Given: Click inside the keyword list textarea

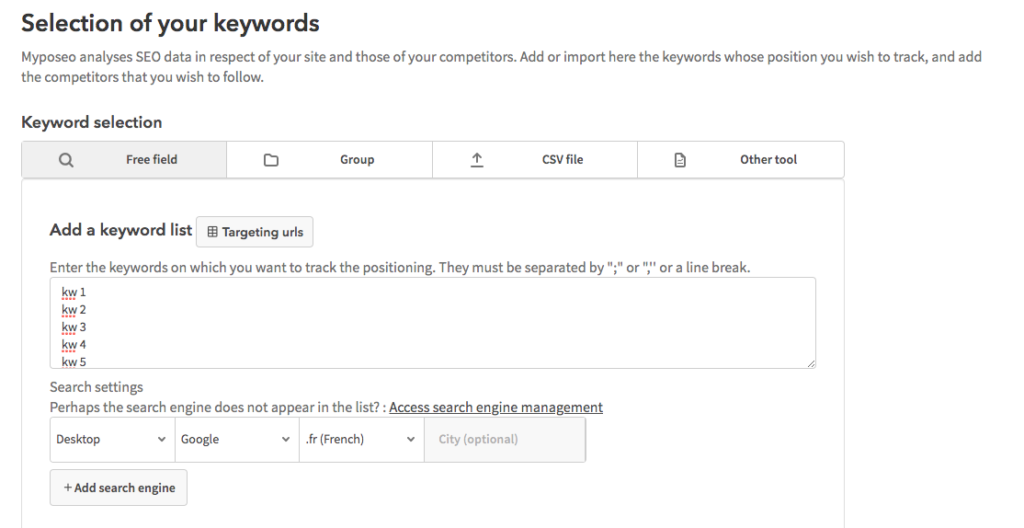Looking at the screenshot, I should 432,323.
